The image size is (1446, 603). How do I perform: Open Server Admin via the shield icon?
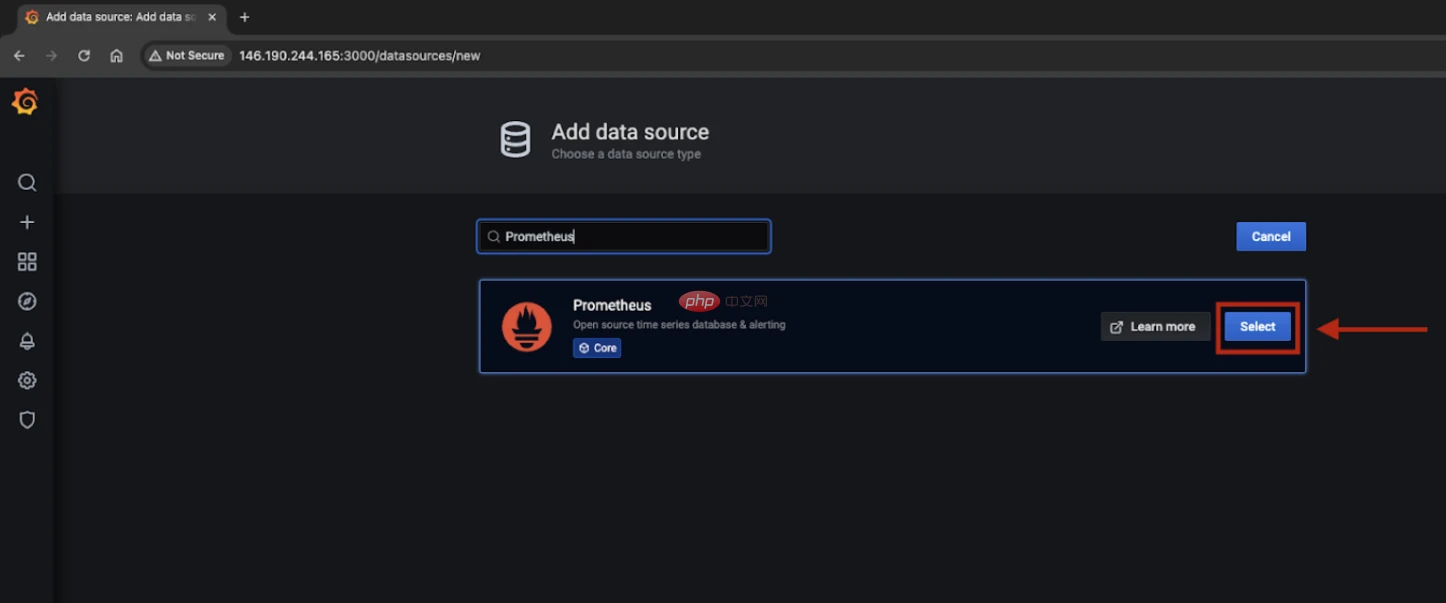point(26,420)
